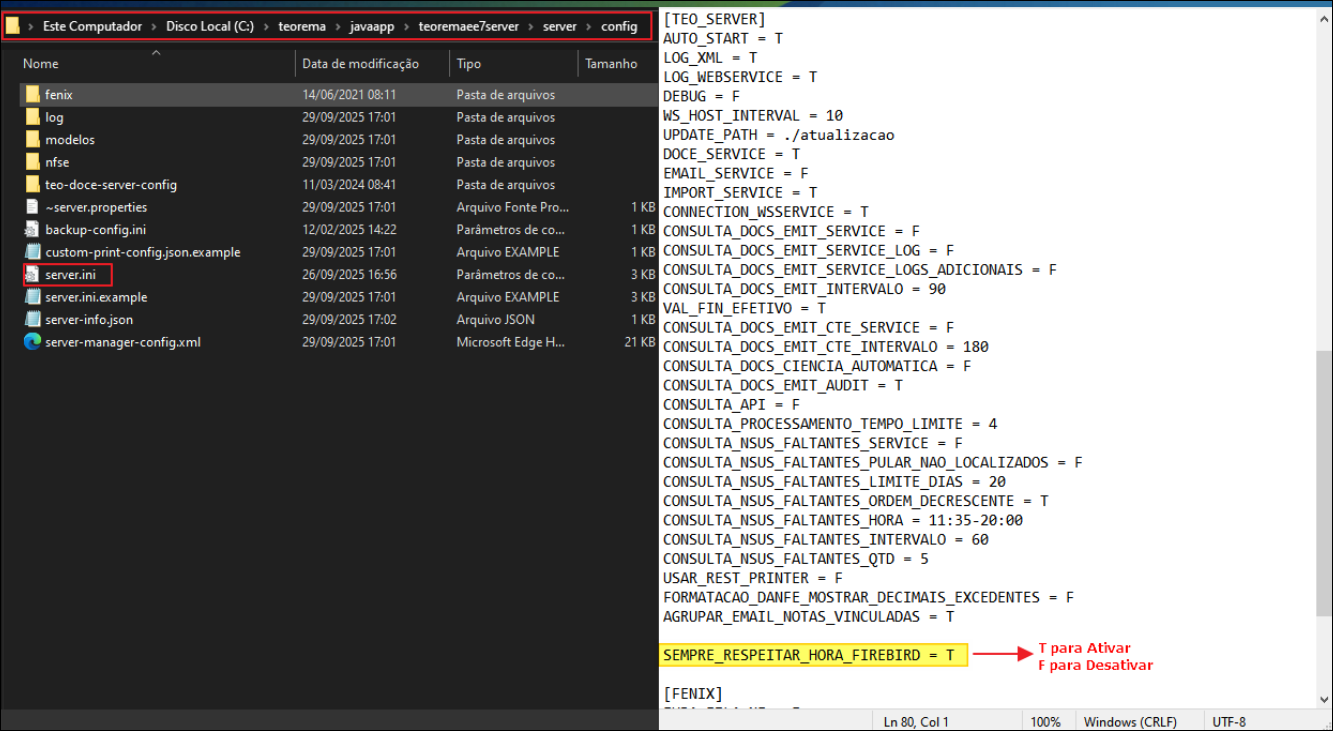Select the teo-doce-server-config folder icon
1333x731 pixels.
pos(32,185)
